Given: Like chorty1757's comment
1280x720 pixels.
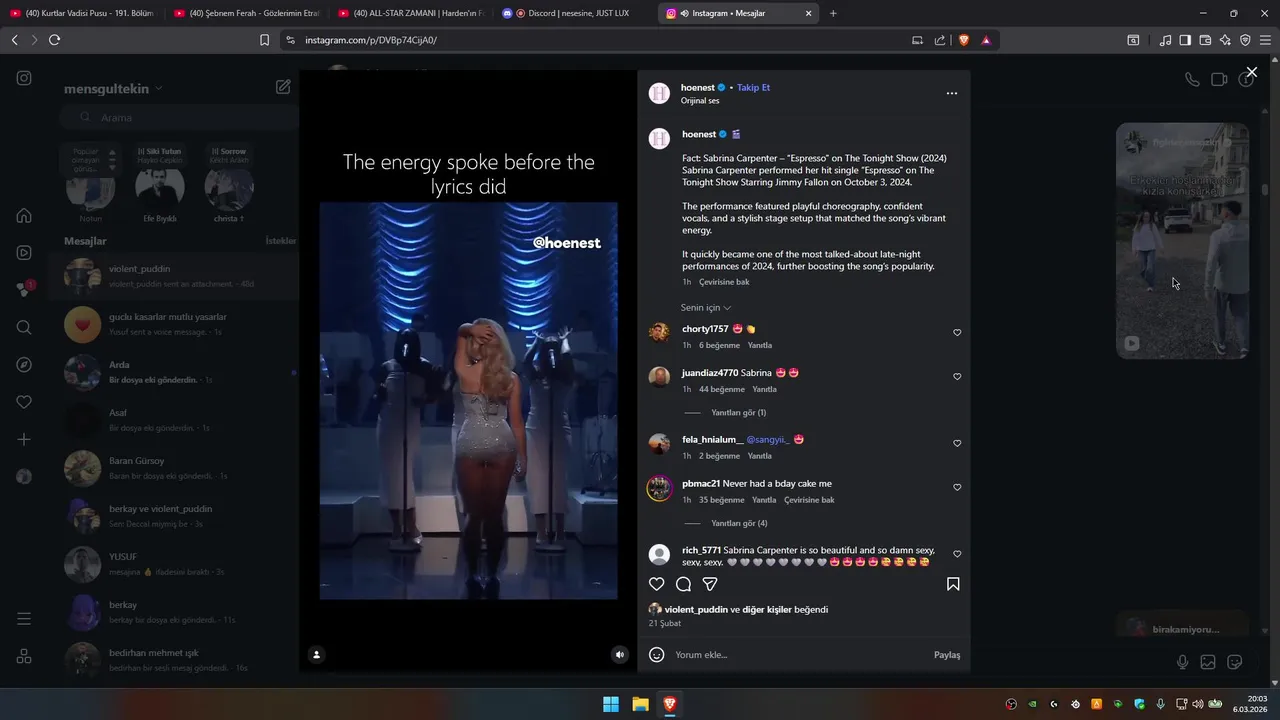Looking at the screenshot, I should tap(957, 333).
